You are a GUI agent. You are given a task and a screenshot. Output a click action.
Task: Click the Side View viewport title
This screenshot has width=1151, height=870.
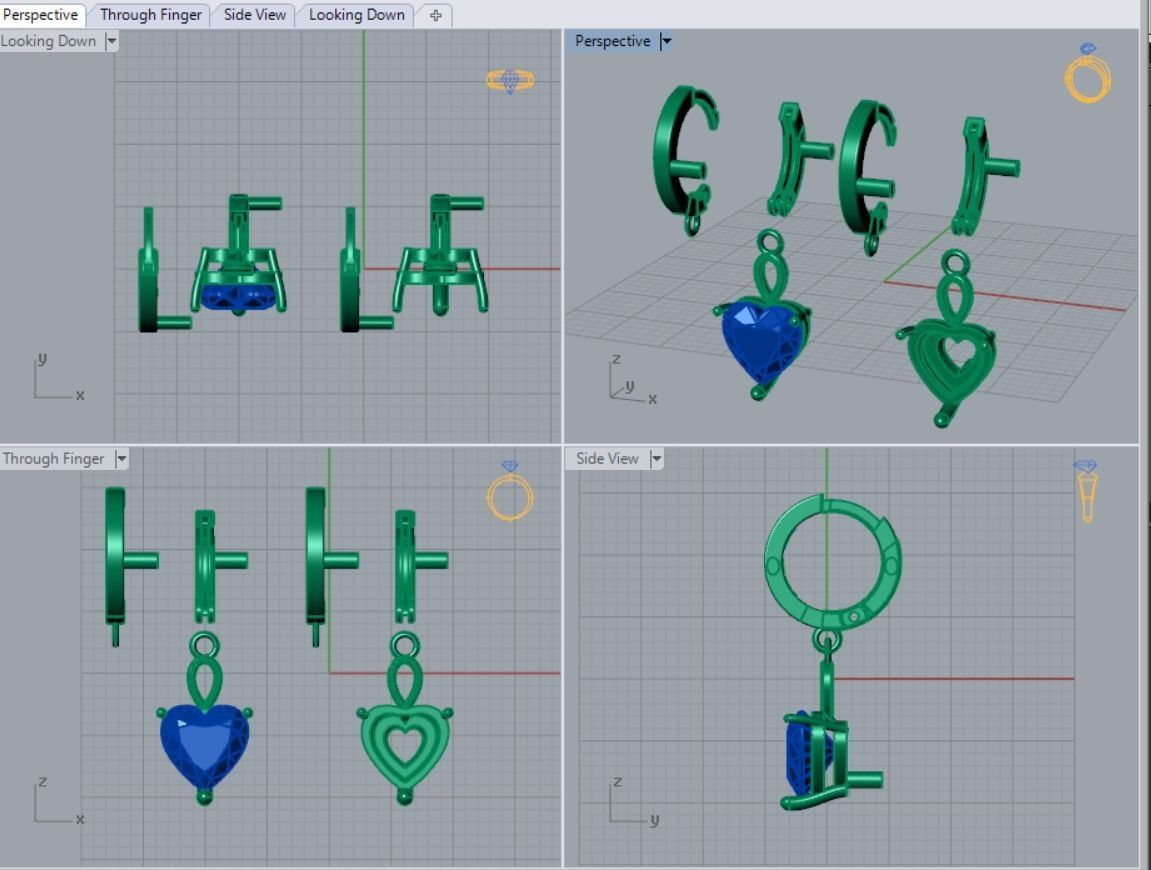point(607,459)
